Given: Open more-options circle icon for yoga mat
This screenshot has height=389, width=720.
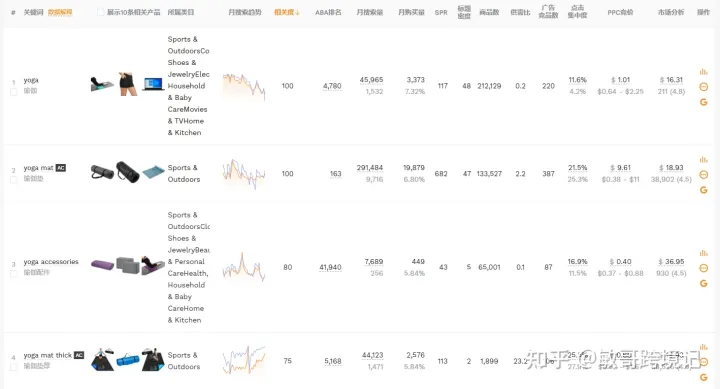Looking at the screenshot, I should [703, 175].
